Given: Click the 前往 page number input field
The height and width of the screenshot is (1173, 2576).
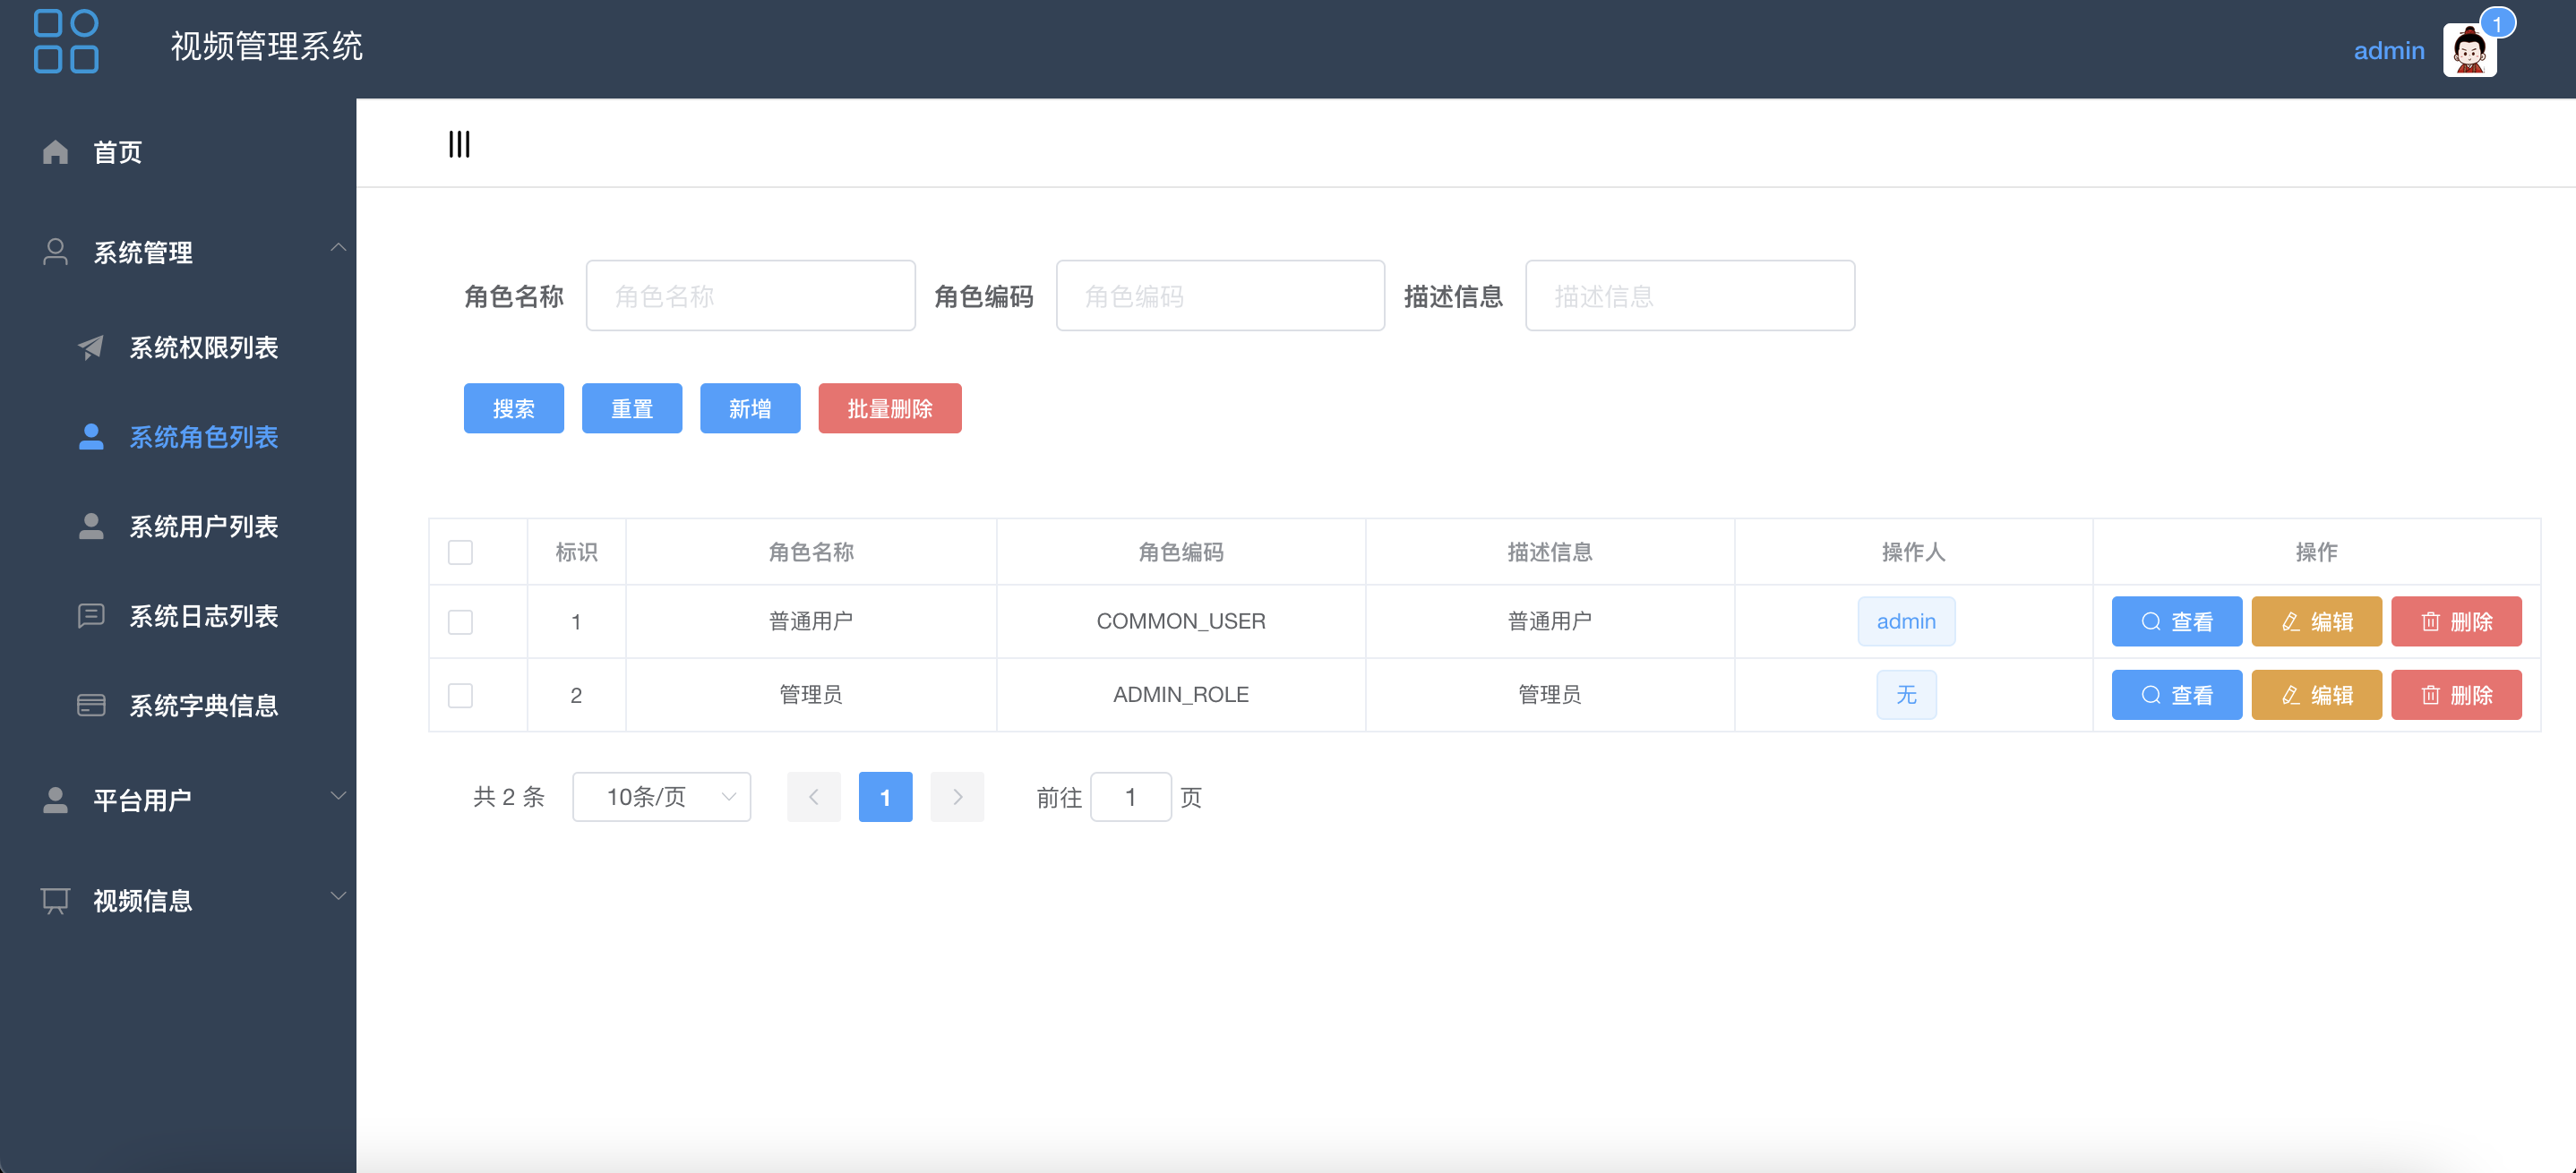Looking at the screenshot, I should point(1130,797).
